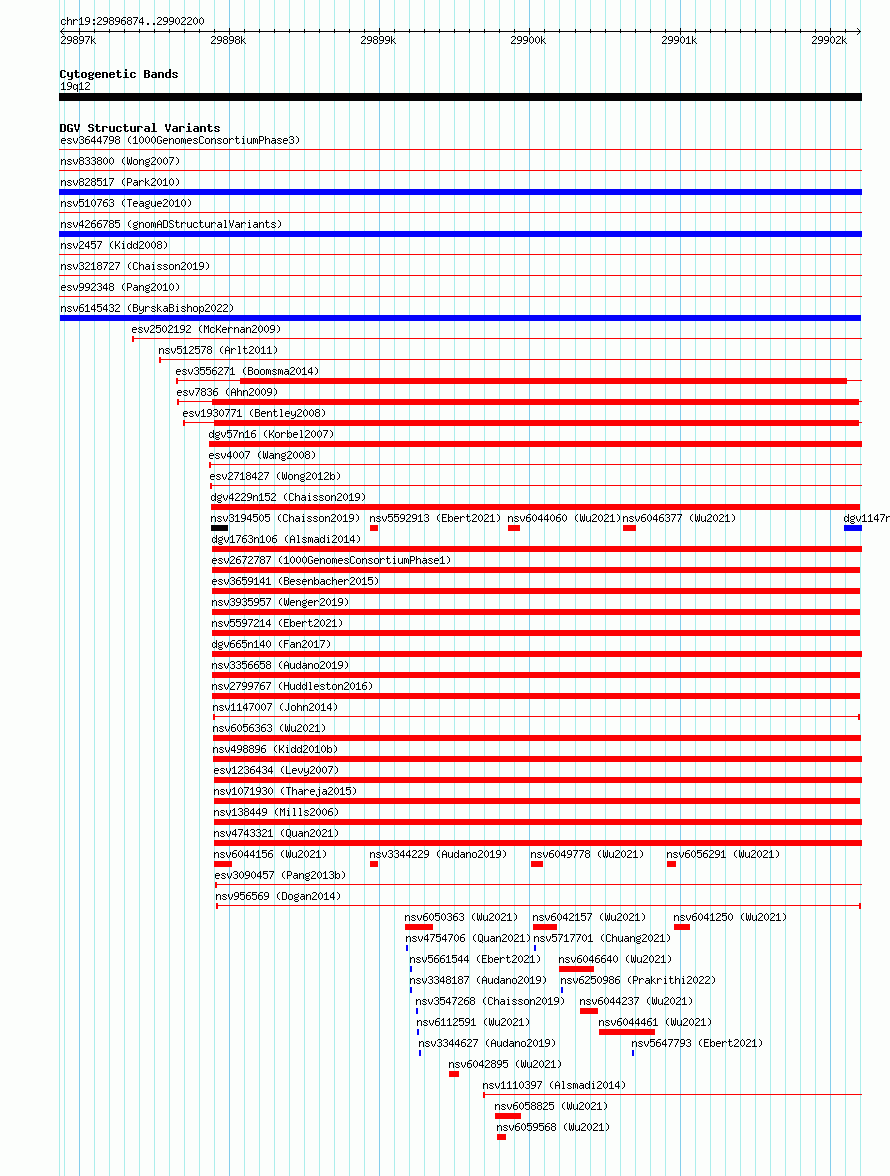890x1176 pixels.
Task: Click nsv498896 (Kidd2010b) label
Action: (275, 749)
